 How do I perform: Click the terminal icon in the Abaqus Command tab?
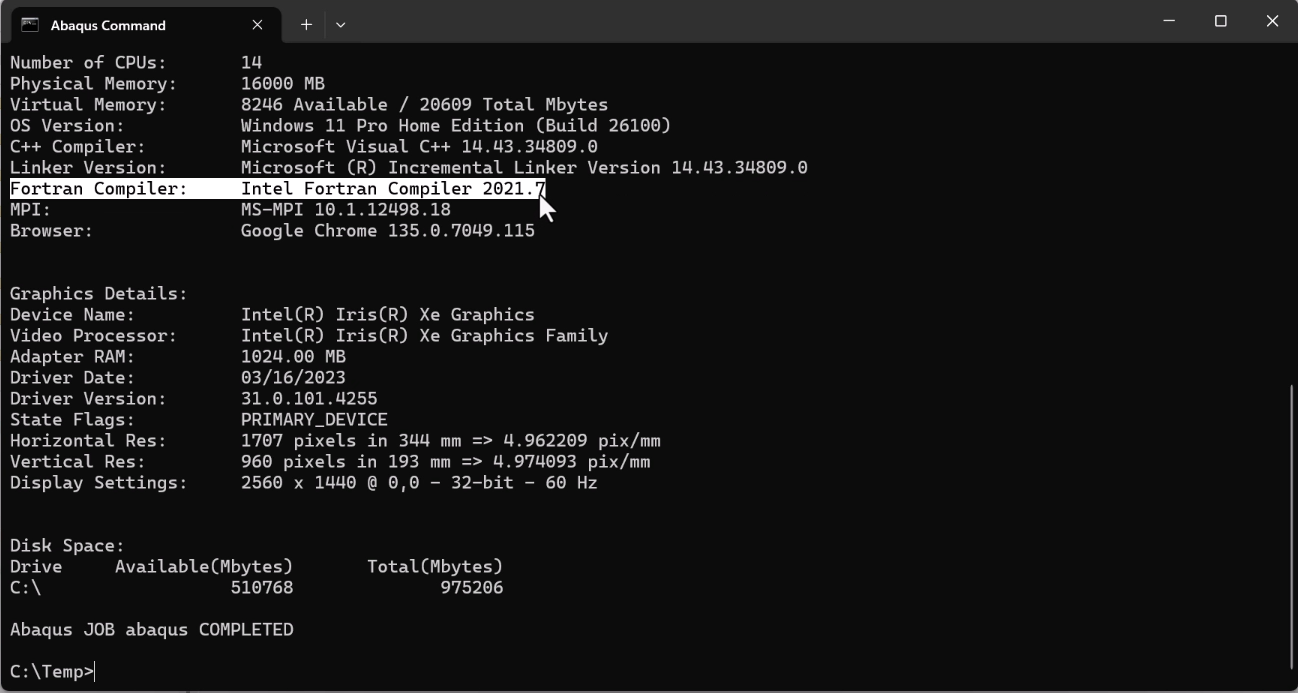[30, 25]
